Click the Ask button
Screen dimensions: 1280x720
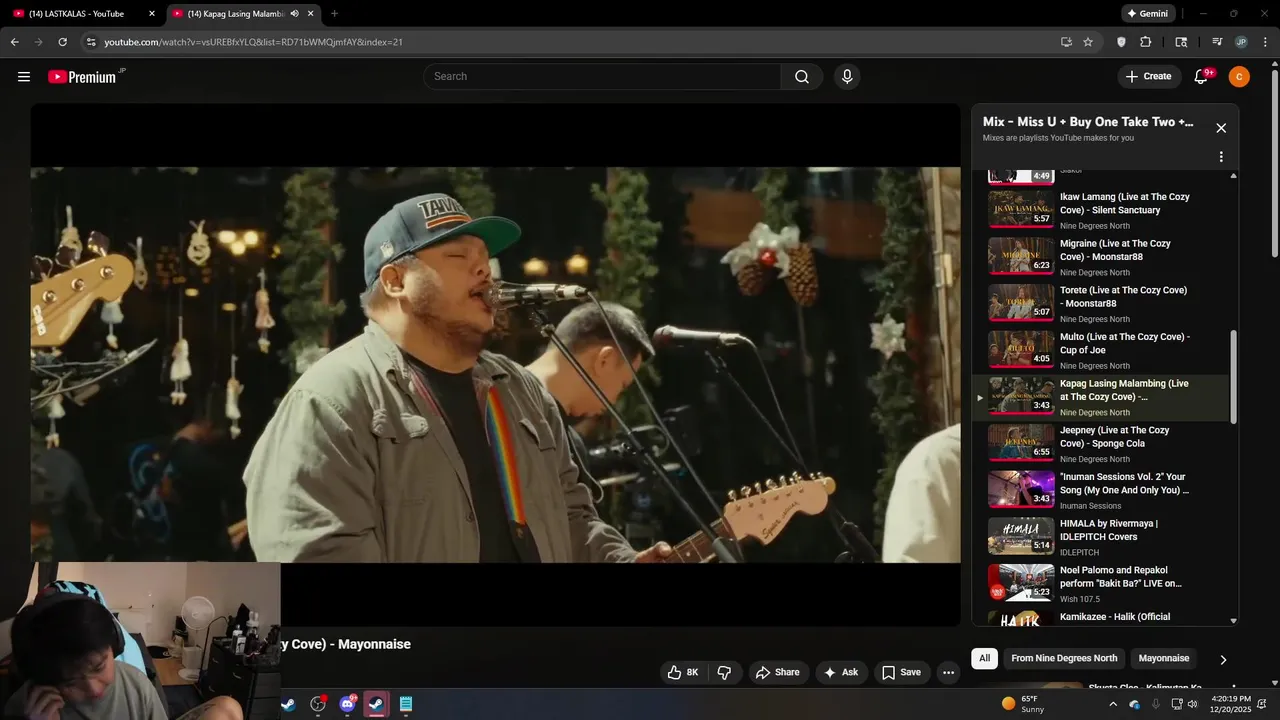tap(841, 672)
